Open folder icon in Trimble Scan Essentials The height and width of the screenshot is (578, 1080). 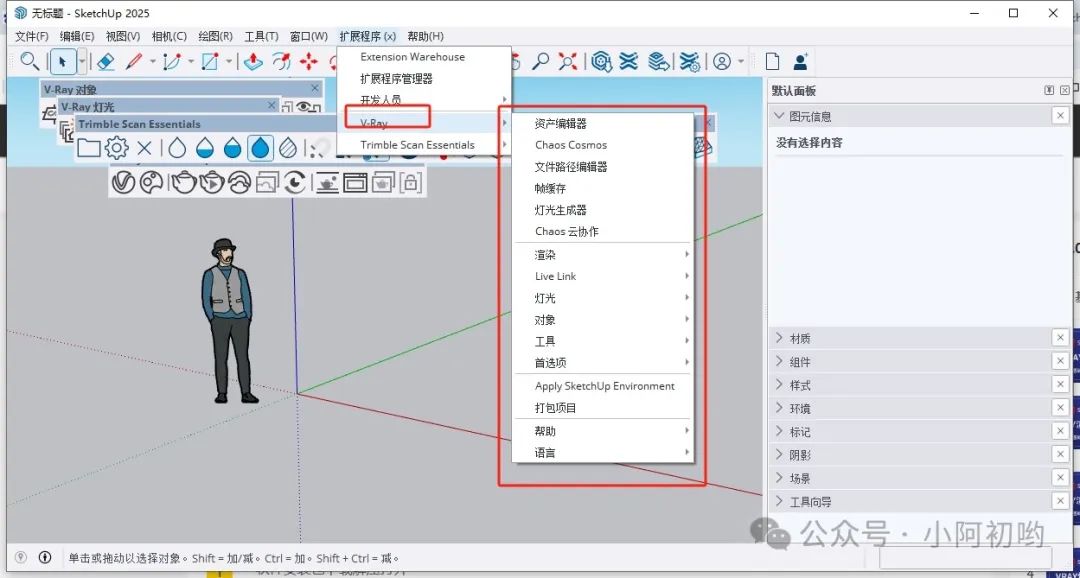[88, 147]
